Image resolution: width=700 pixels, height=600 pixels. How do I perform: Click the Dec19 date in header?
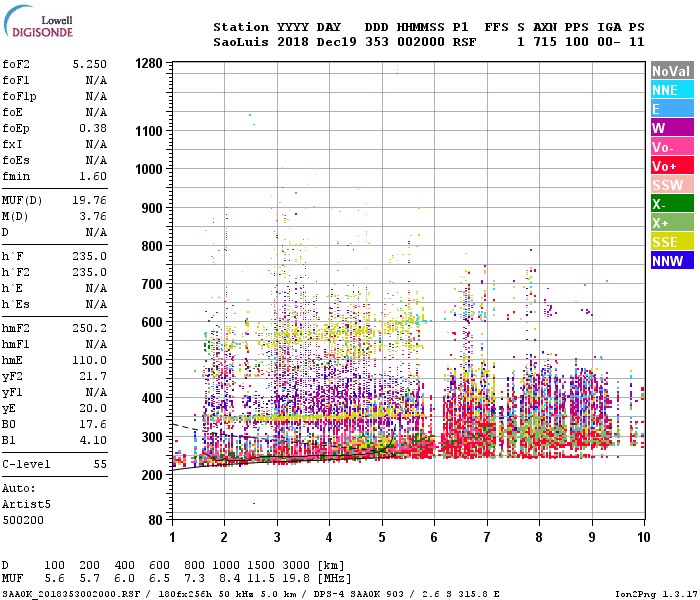coord(337,42)
